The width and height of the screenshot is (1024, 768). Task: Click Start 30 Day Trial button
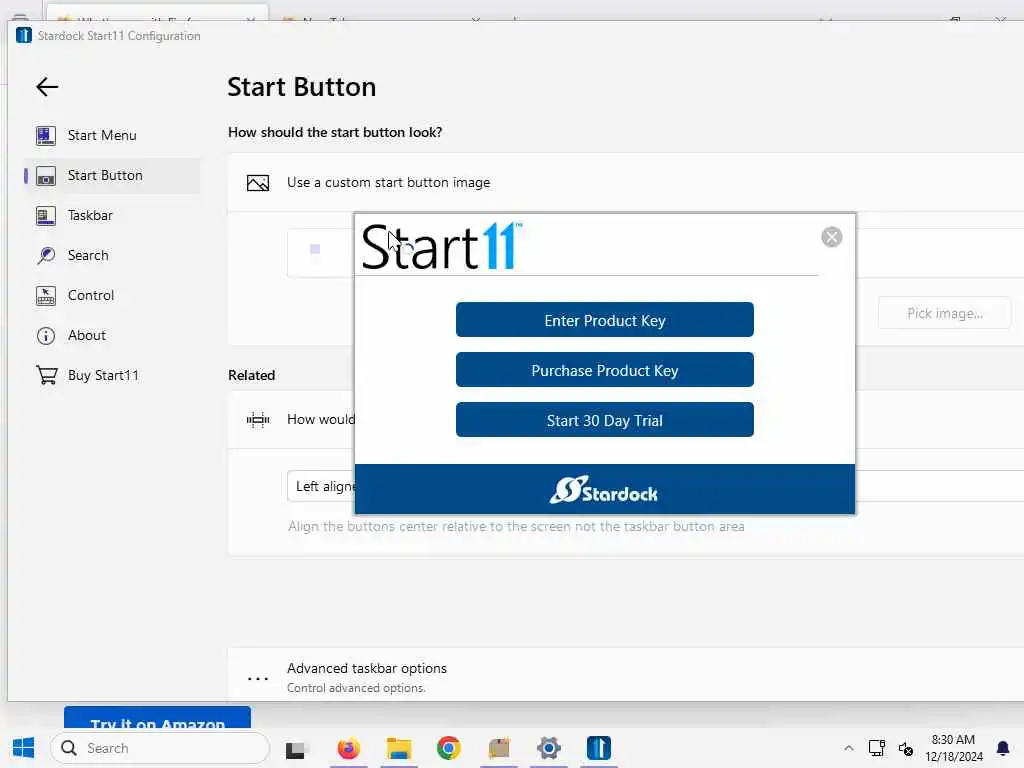[x=605, y=420]
